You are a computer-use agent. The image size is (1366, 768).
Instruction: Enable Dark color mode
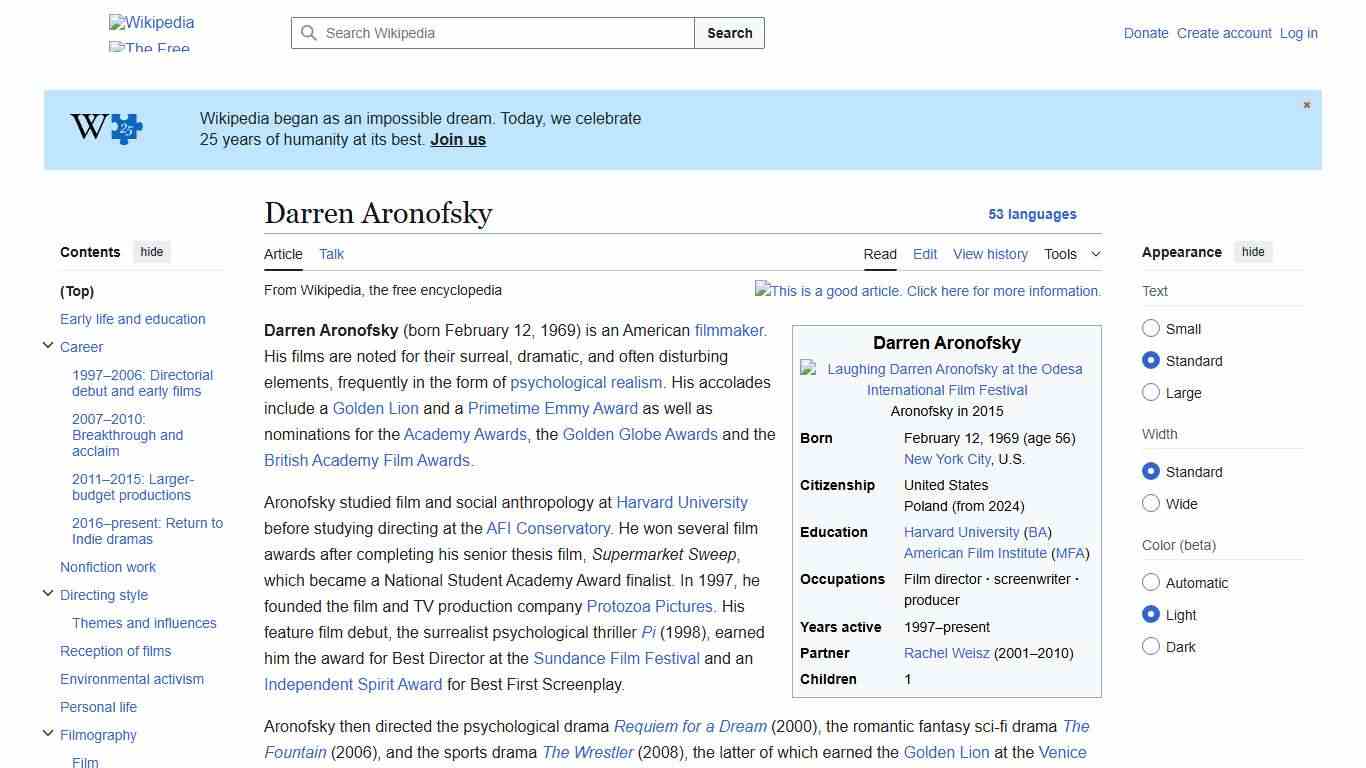coord(1151,647)
